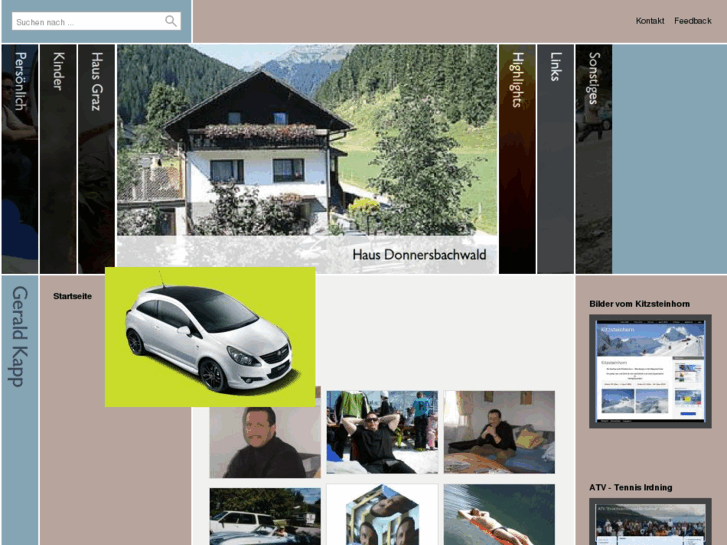Open the Highlights vertical tab
727x545 pixels.
pos(517,159)
